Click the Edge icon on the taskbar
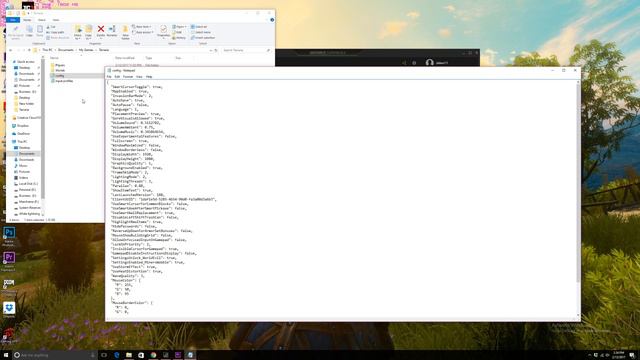This screenshot has height=360, width=640. [116, 355]
